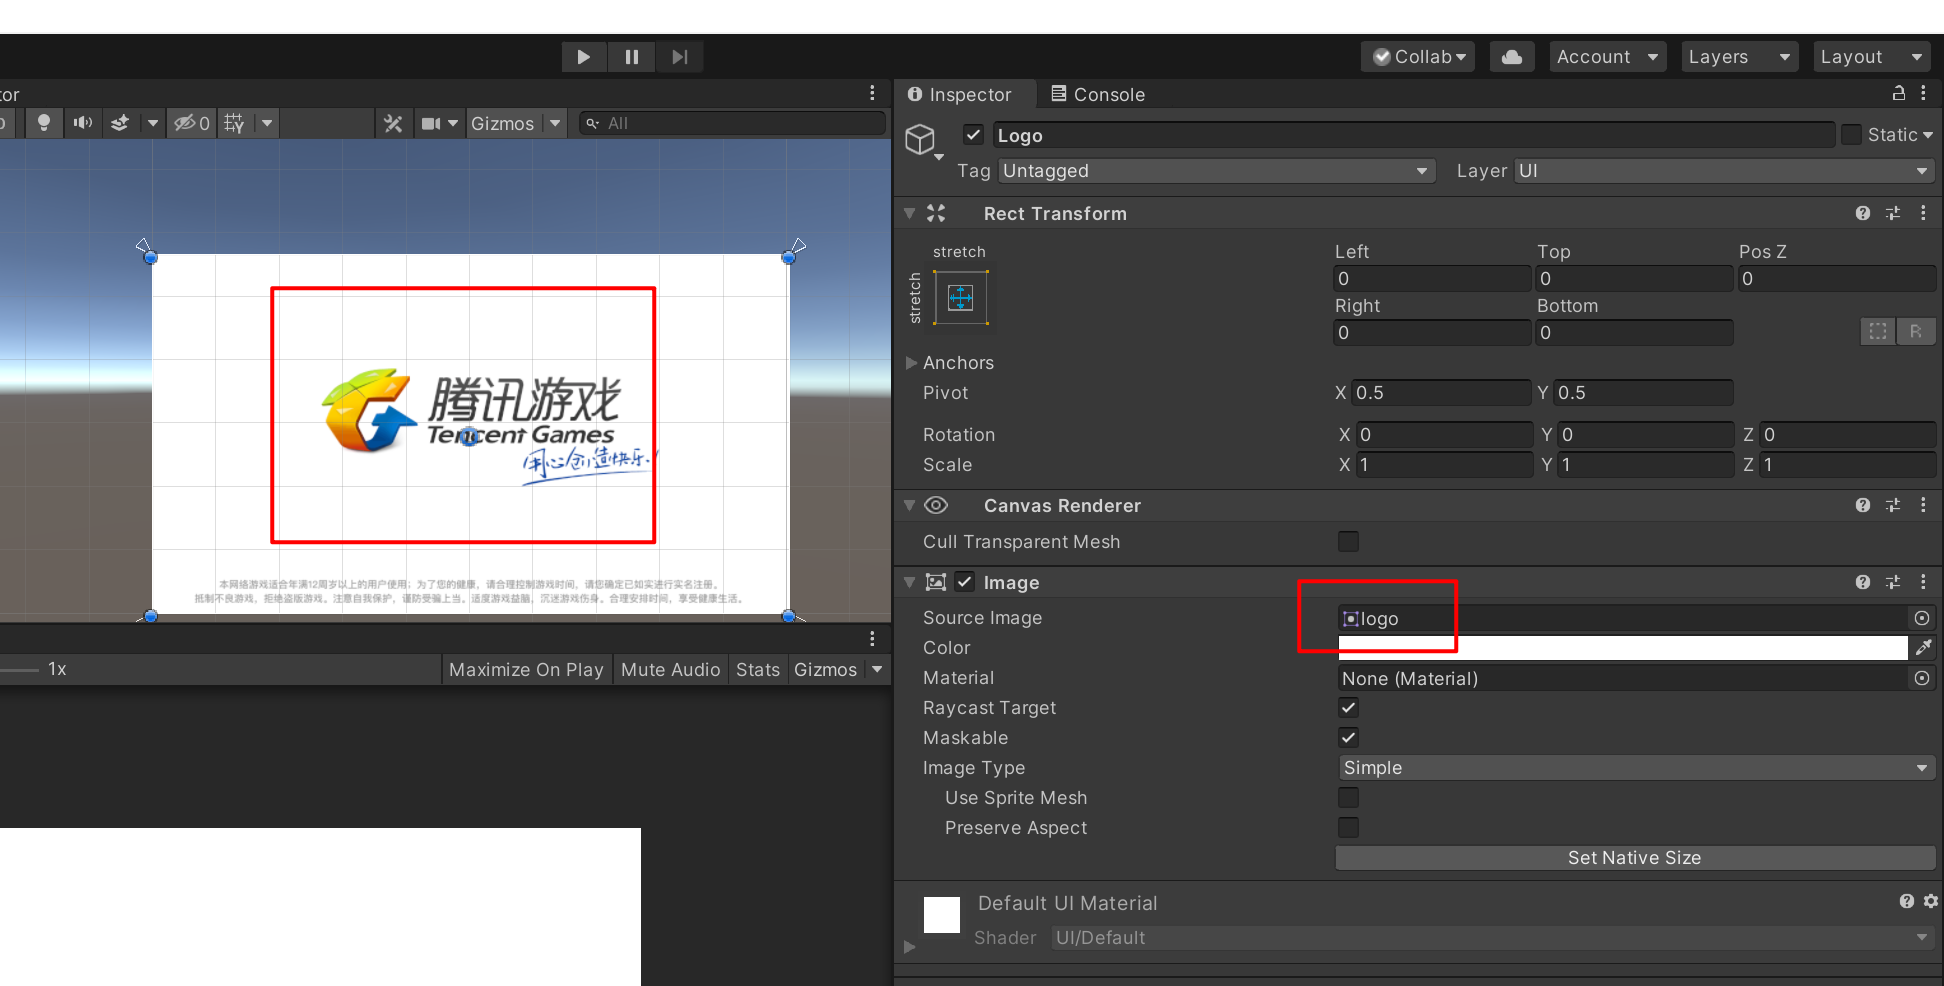Switch to the Console tab
Screen dimensions: 1944x986
pyautogui.click(x=1098, y=94)
